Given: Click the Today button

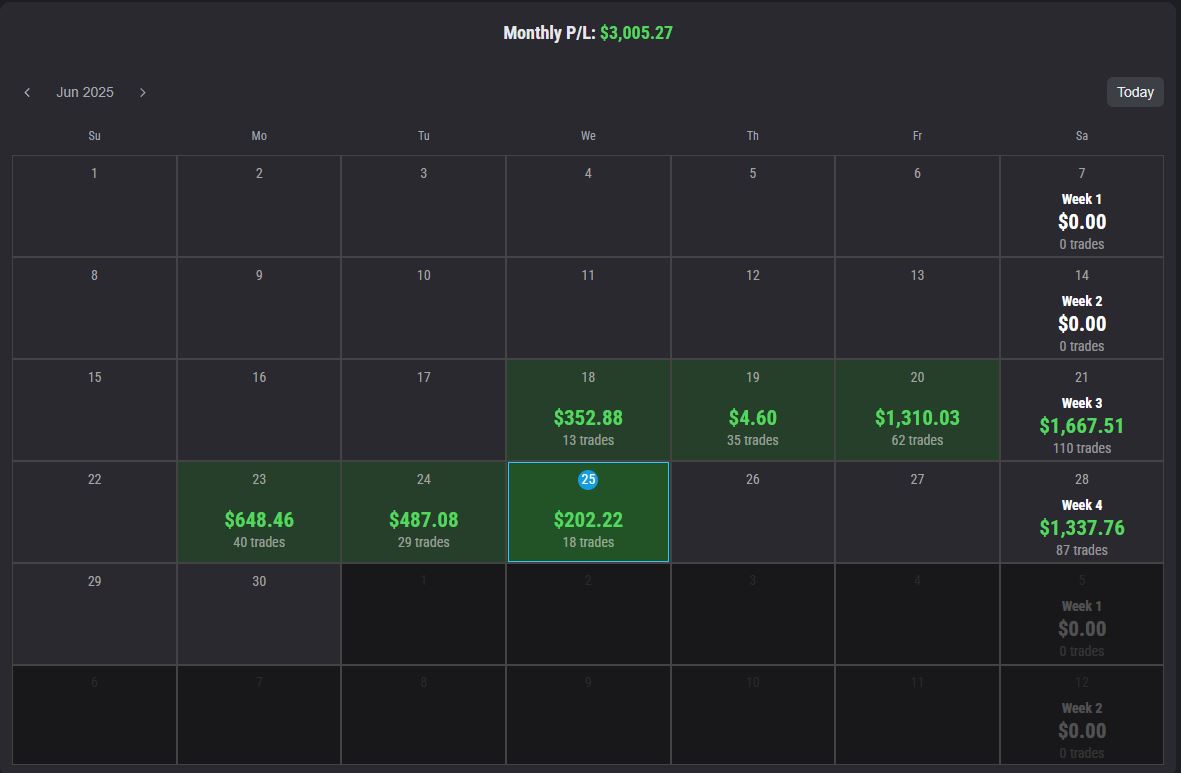Looking at the screenshot, I should [1135, 92].
